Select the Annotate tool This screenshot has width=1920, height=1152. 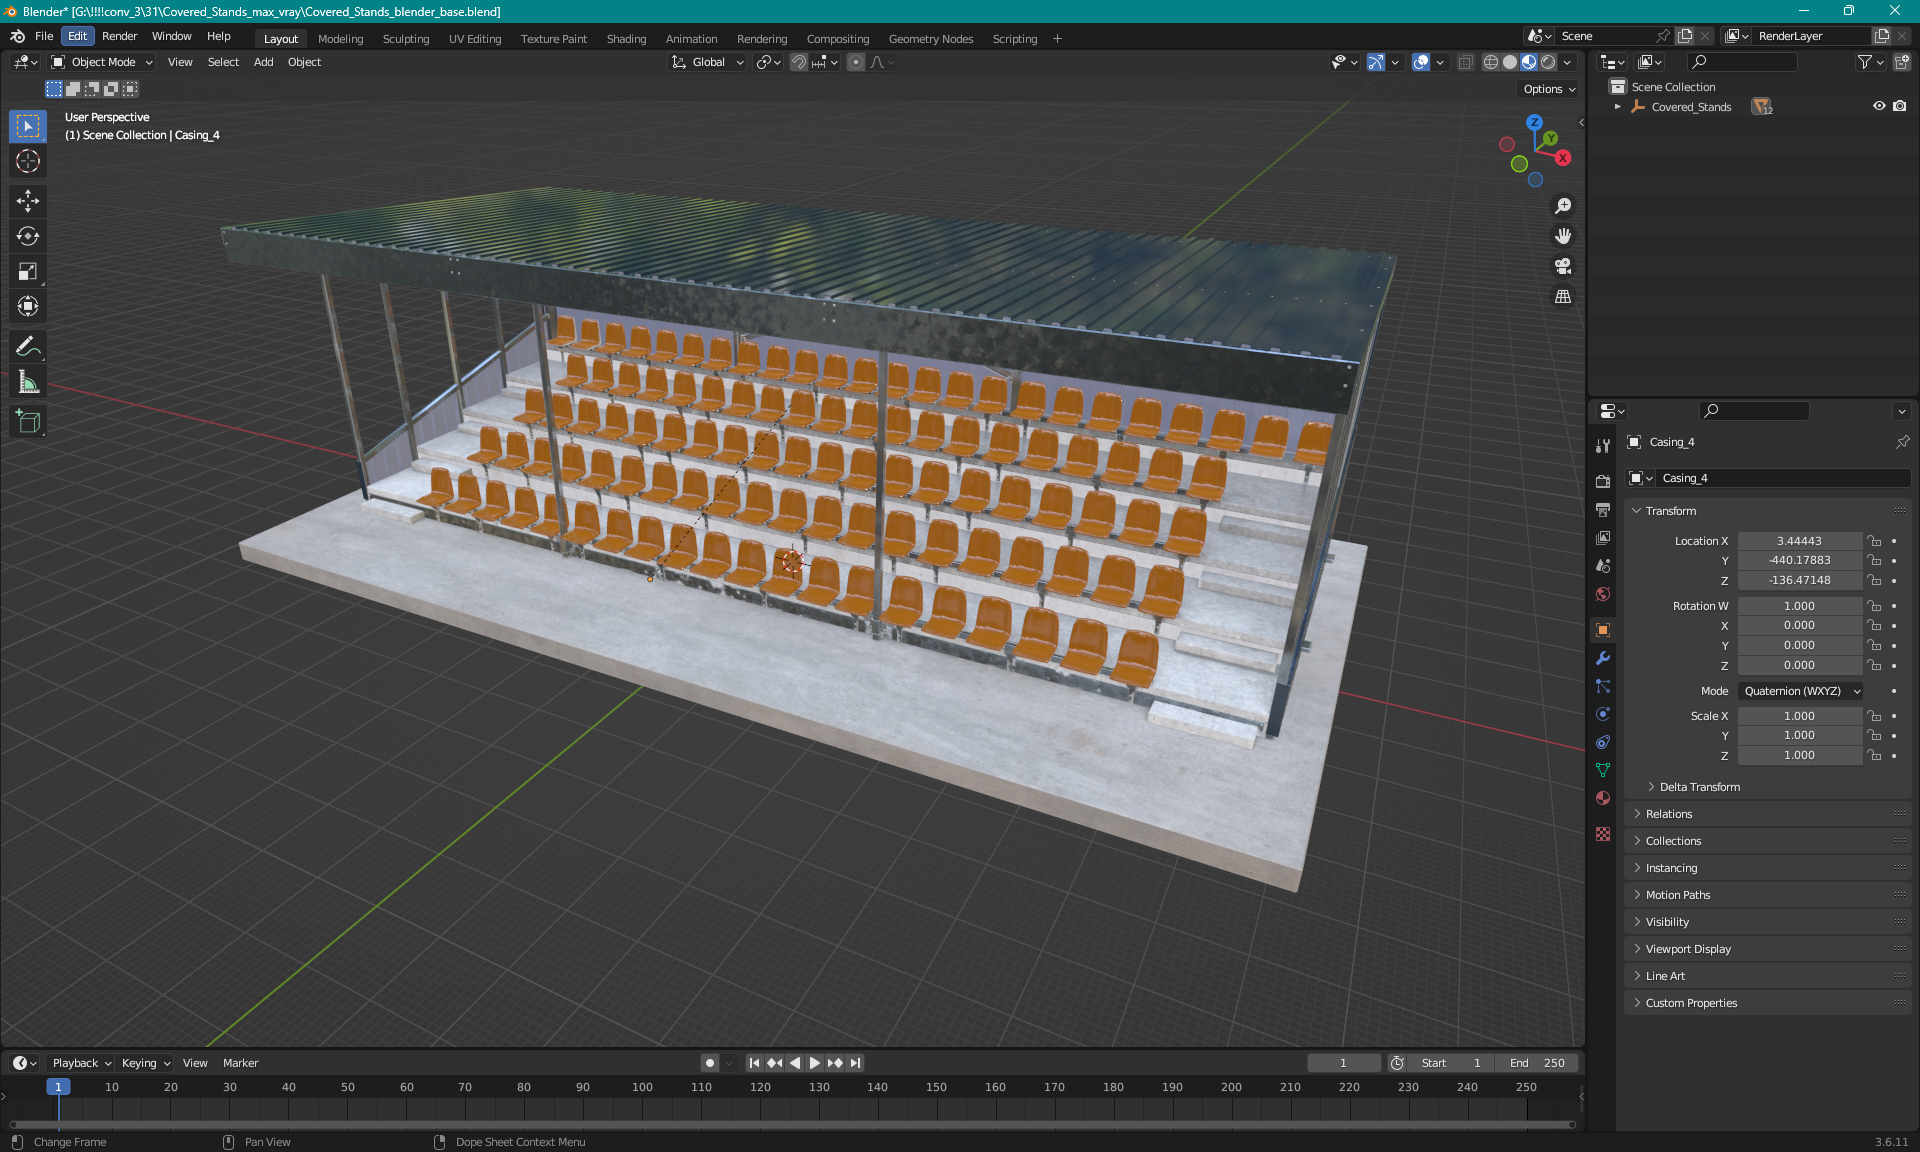pyautogui.click(x=28, y=347)
